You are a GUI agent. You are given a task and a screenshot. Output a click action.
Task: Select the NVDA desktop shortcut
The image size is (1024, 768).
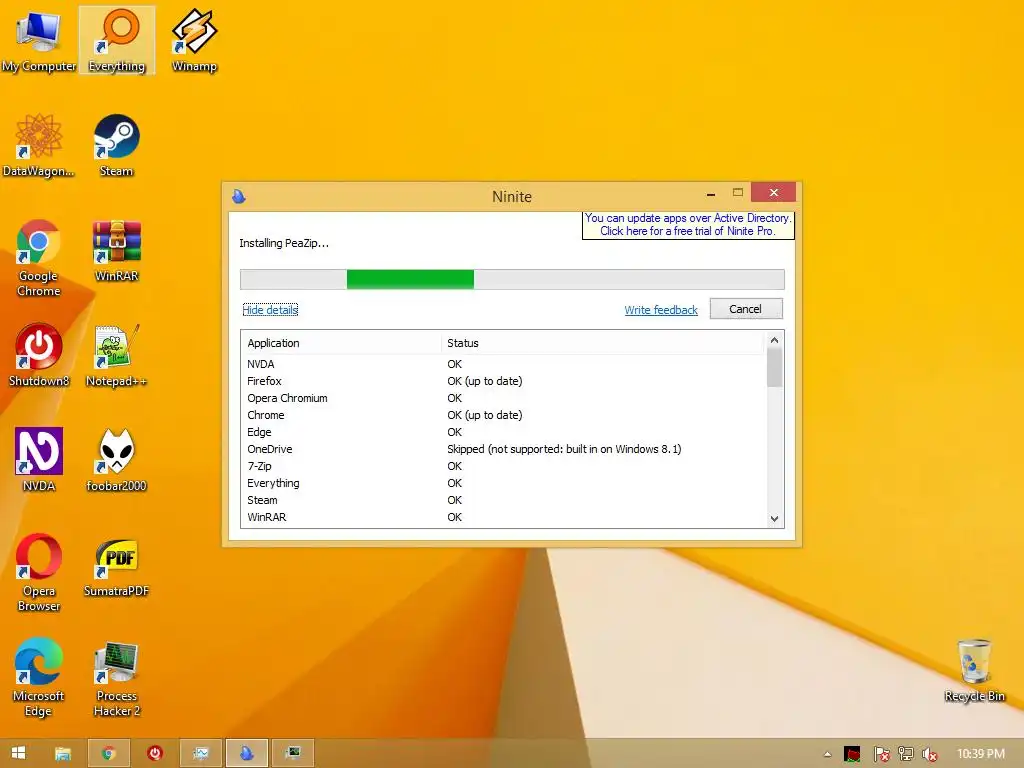coord(39,460)
